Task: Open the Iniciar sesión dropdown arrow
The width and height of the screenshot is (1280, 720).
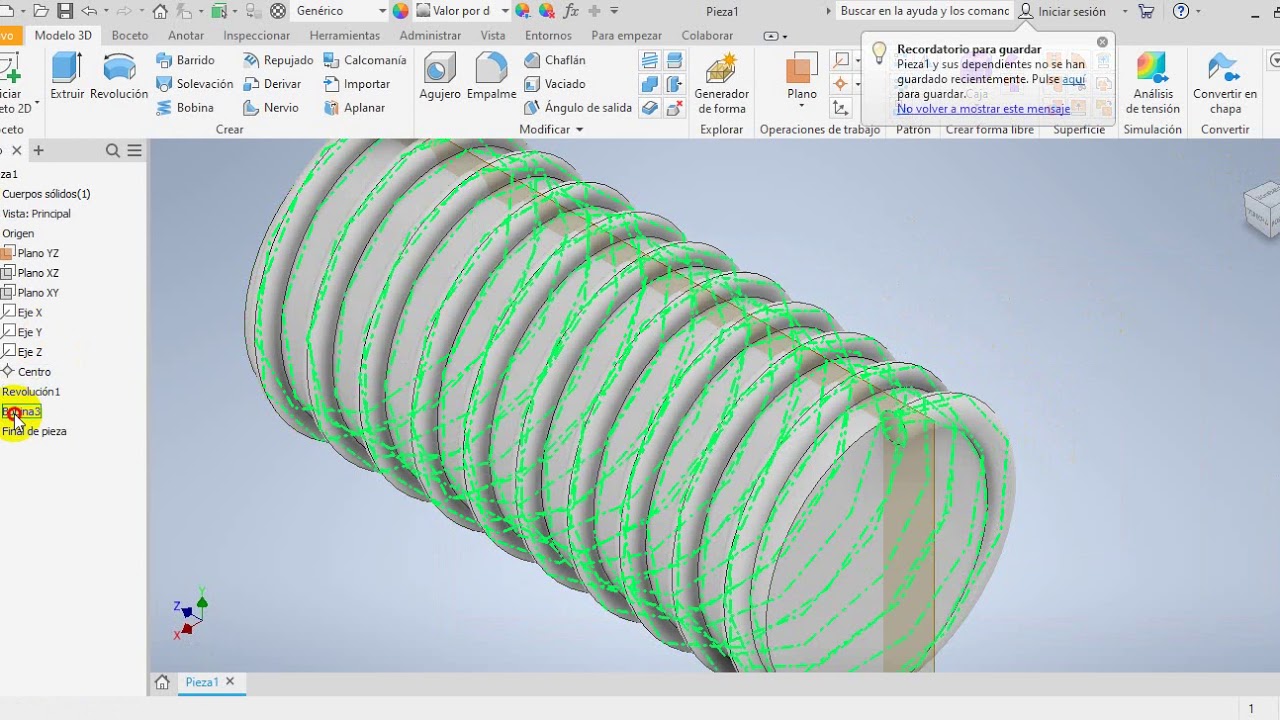Action: point(1125,11)
